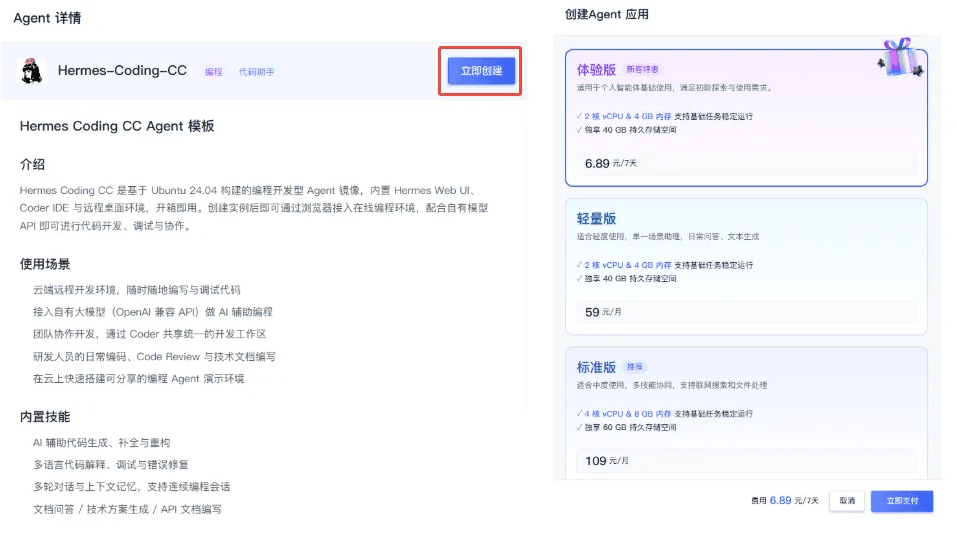Select the 代码助手 tag
The image size is (956, 538).
[256, 72]
